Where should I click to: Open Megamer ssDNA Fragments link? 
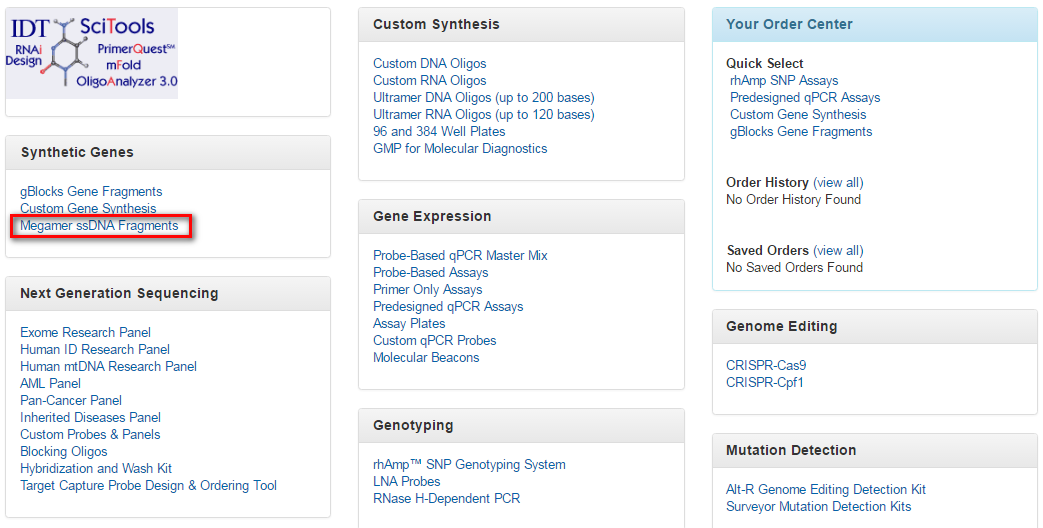point(99,225)
